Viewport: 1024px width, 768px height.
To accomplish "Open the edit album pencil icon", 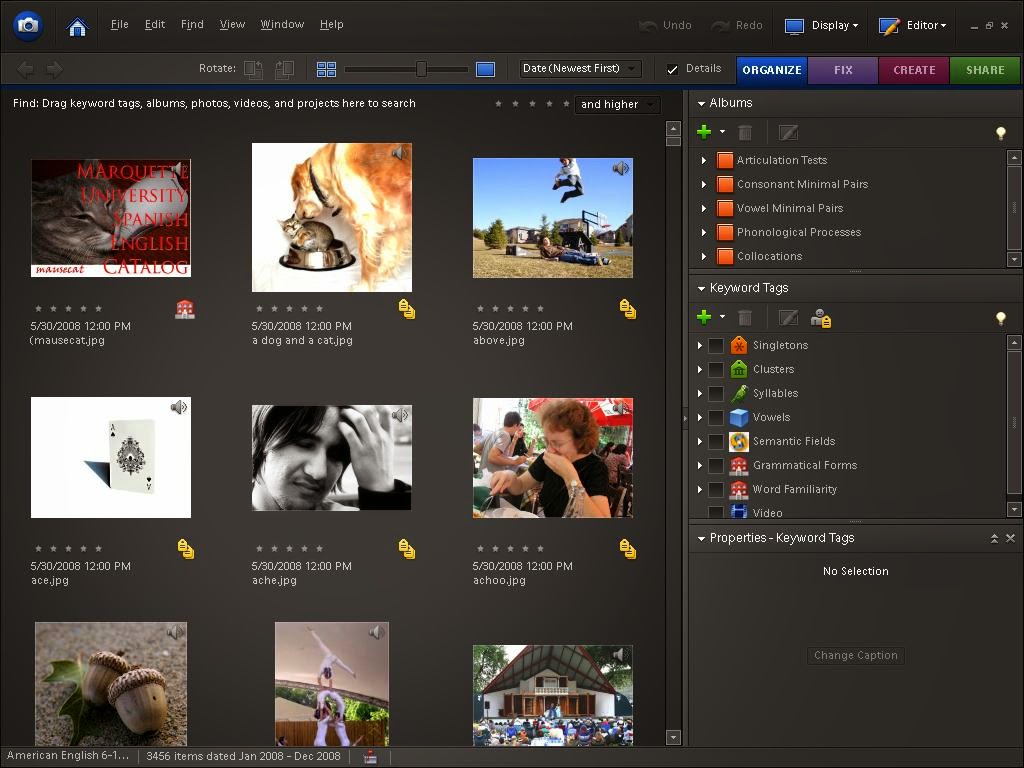I will point(788,131).
